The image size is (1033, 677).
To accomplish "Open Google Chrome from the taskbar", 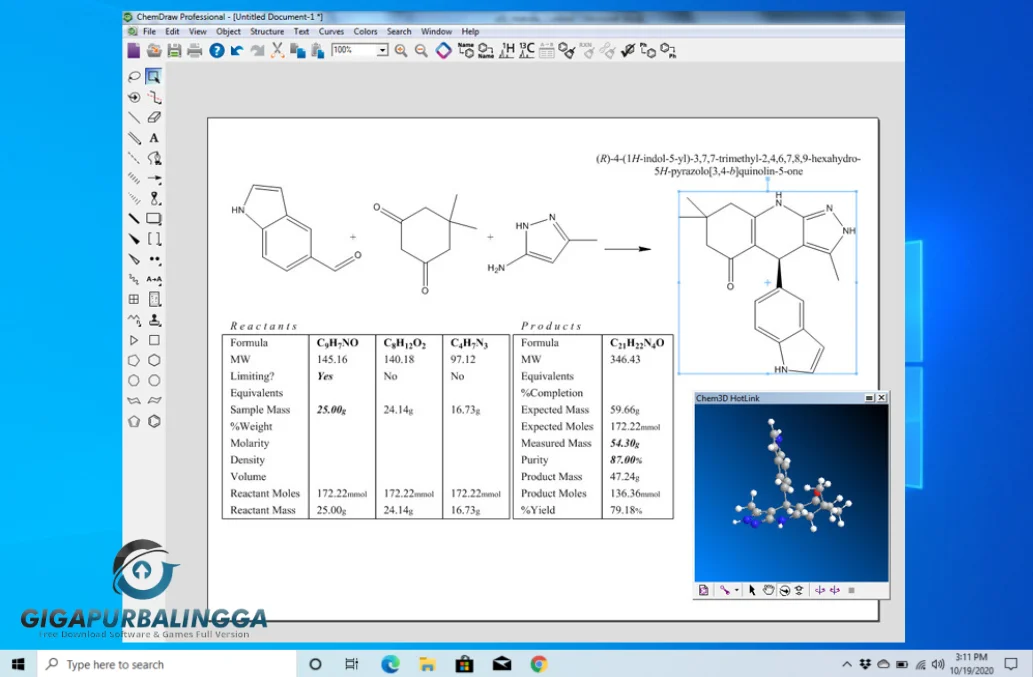I will (x=539, y=664).
